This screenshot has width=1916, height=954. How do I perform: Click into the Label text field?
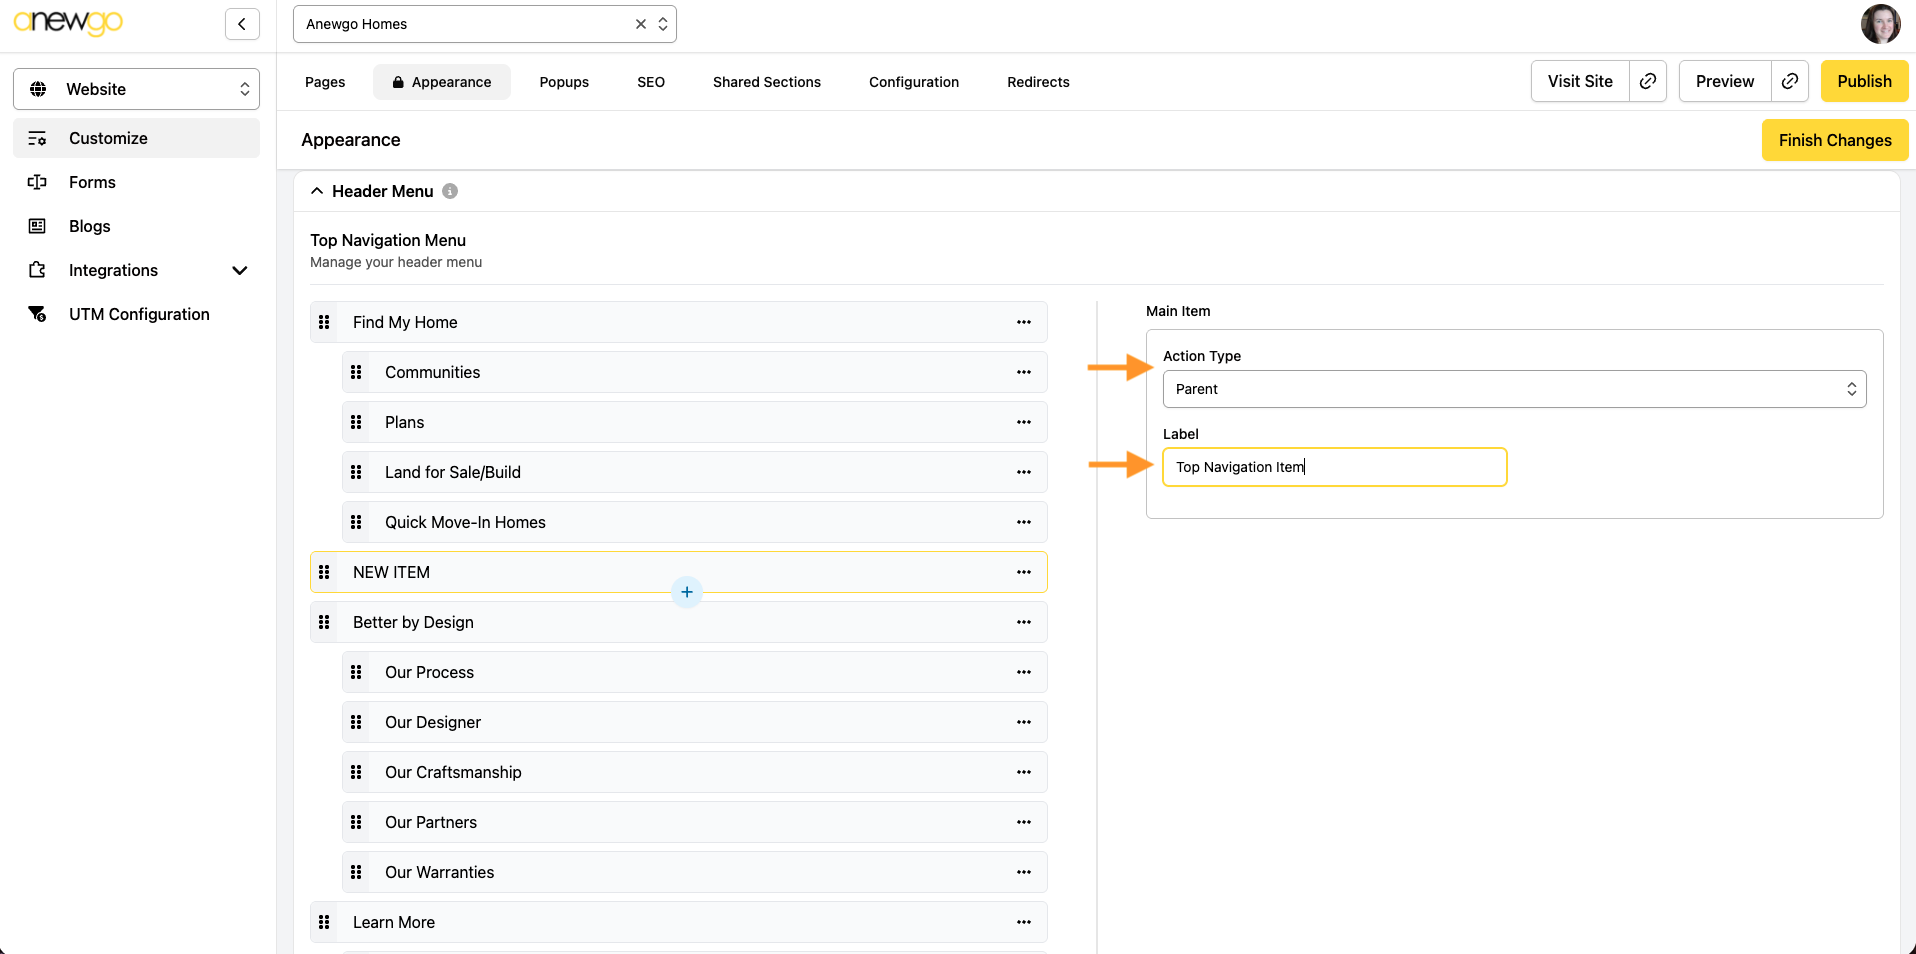coord(1333,467)
